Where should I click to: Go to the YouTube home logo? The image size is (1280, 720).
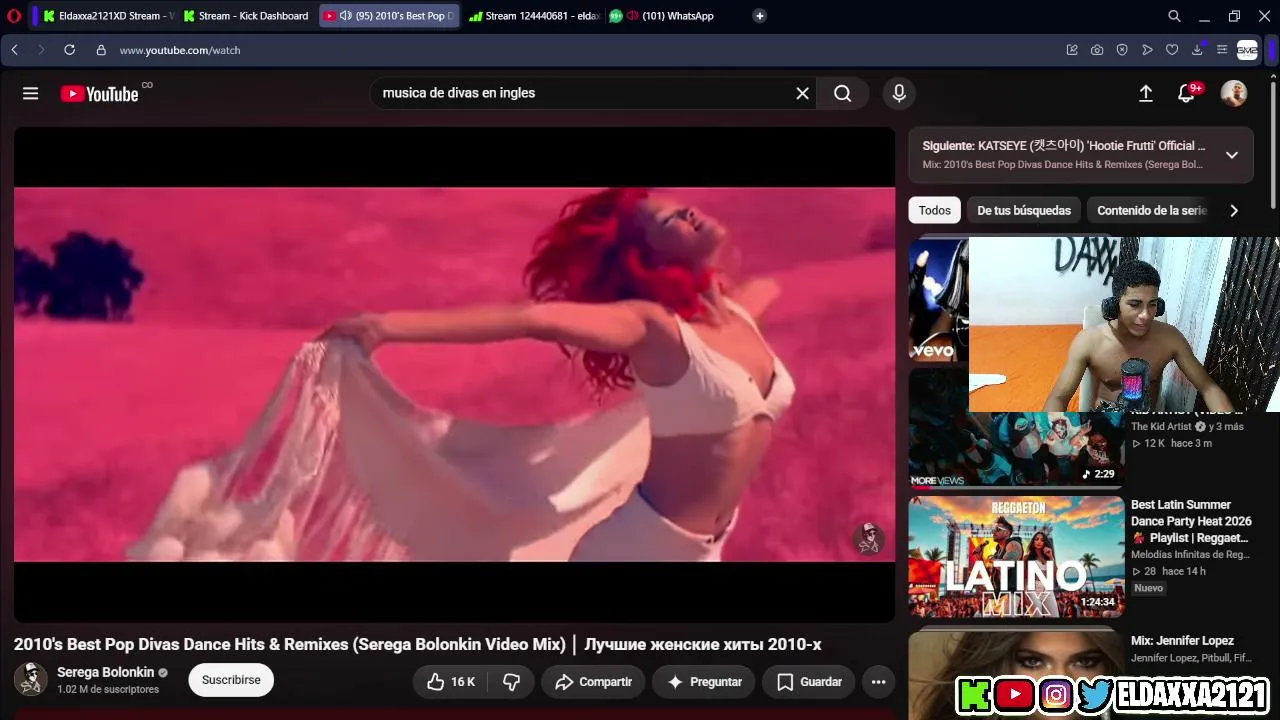(x=99, y=94)
